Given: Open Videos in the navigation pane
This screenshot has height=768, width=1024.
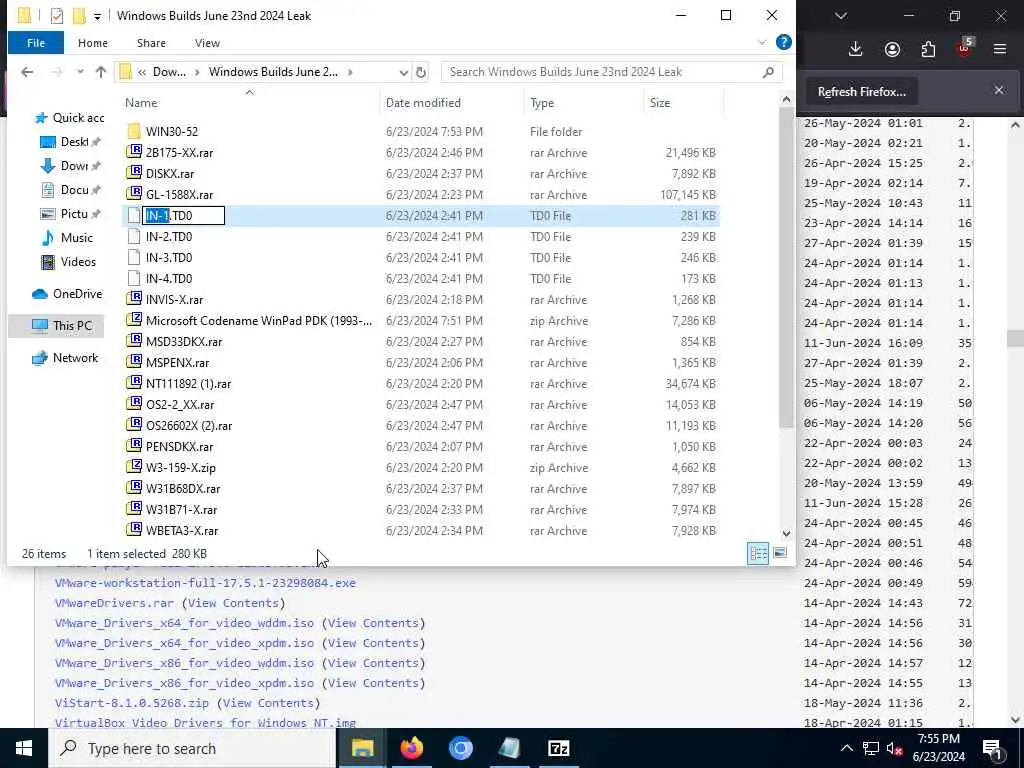Looking at the screenshot, I should (x=68, y=262).
